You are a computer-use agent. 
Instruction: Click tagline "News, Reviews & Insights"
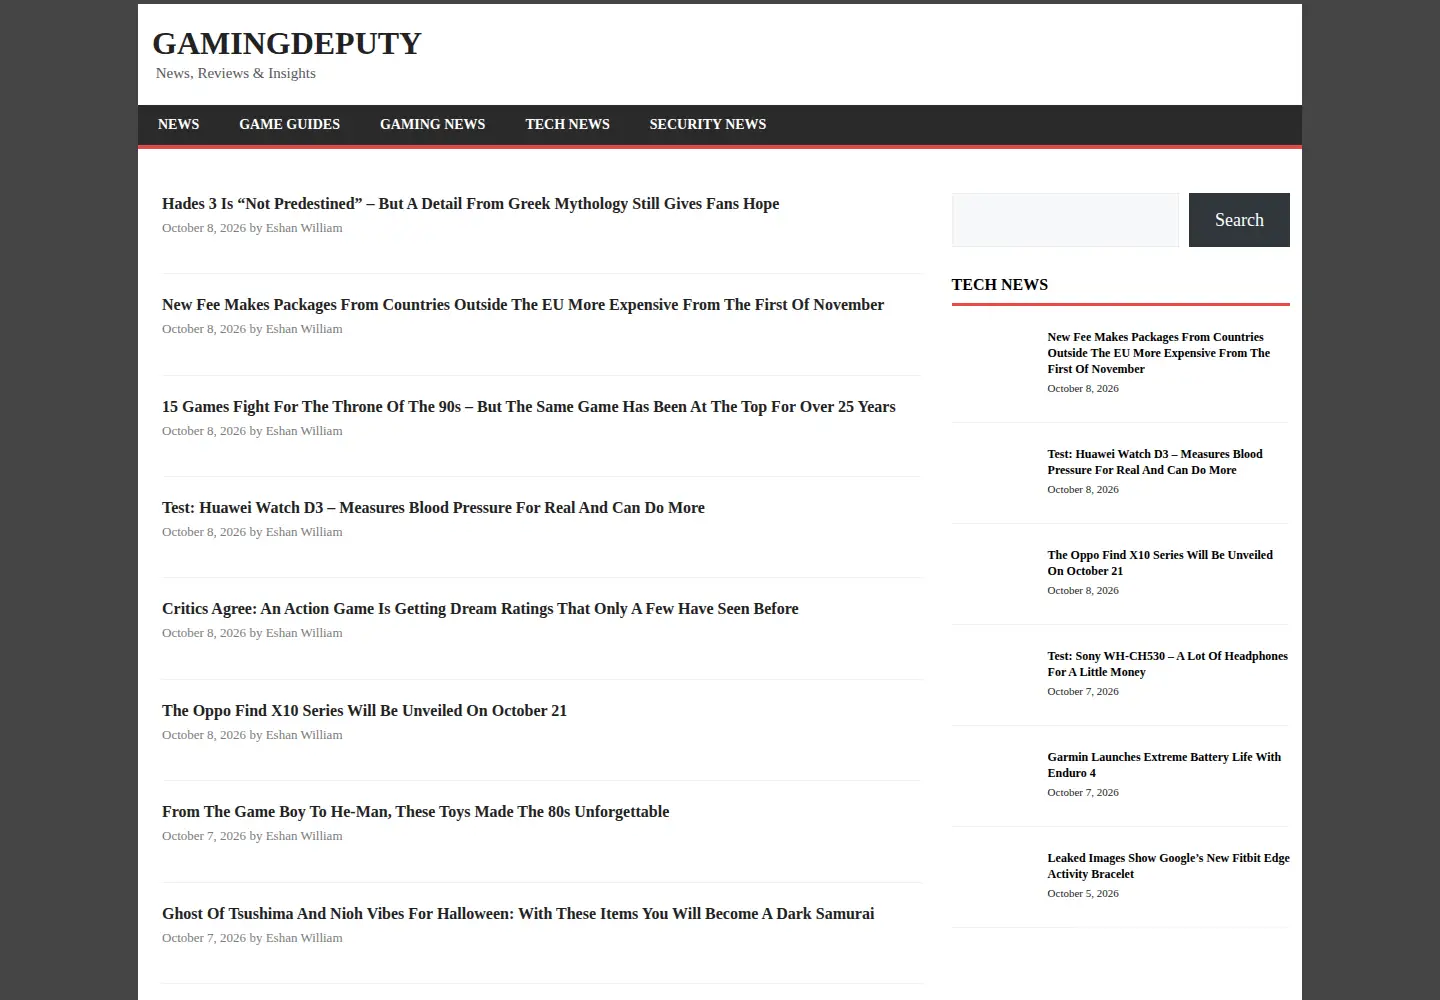[x=236, y=73]
